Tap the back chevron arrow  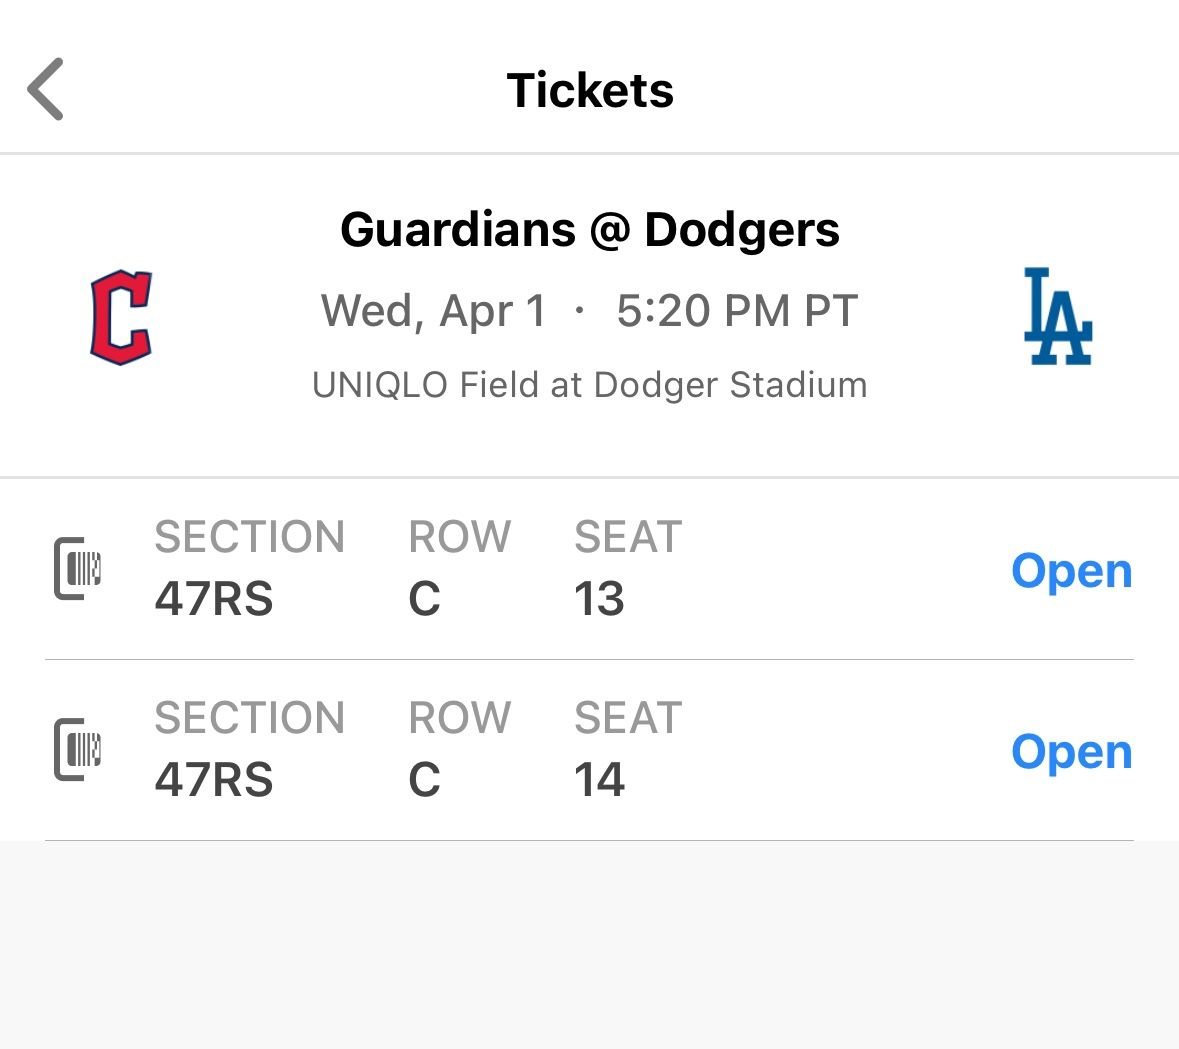click(46, 89)
